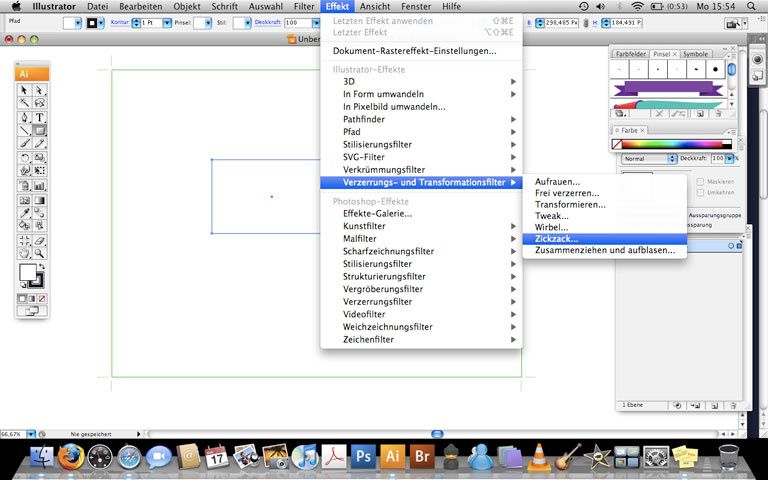Select the Column Graph tool

[39, 186]
